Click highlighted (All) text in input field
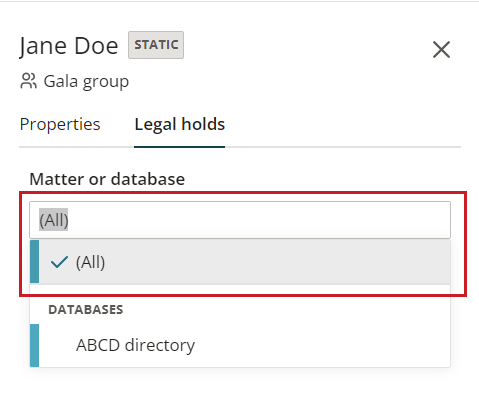479x407 pixels. 54,220
